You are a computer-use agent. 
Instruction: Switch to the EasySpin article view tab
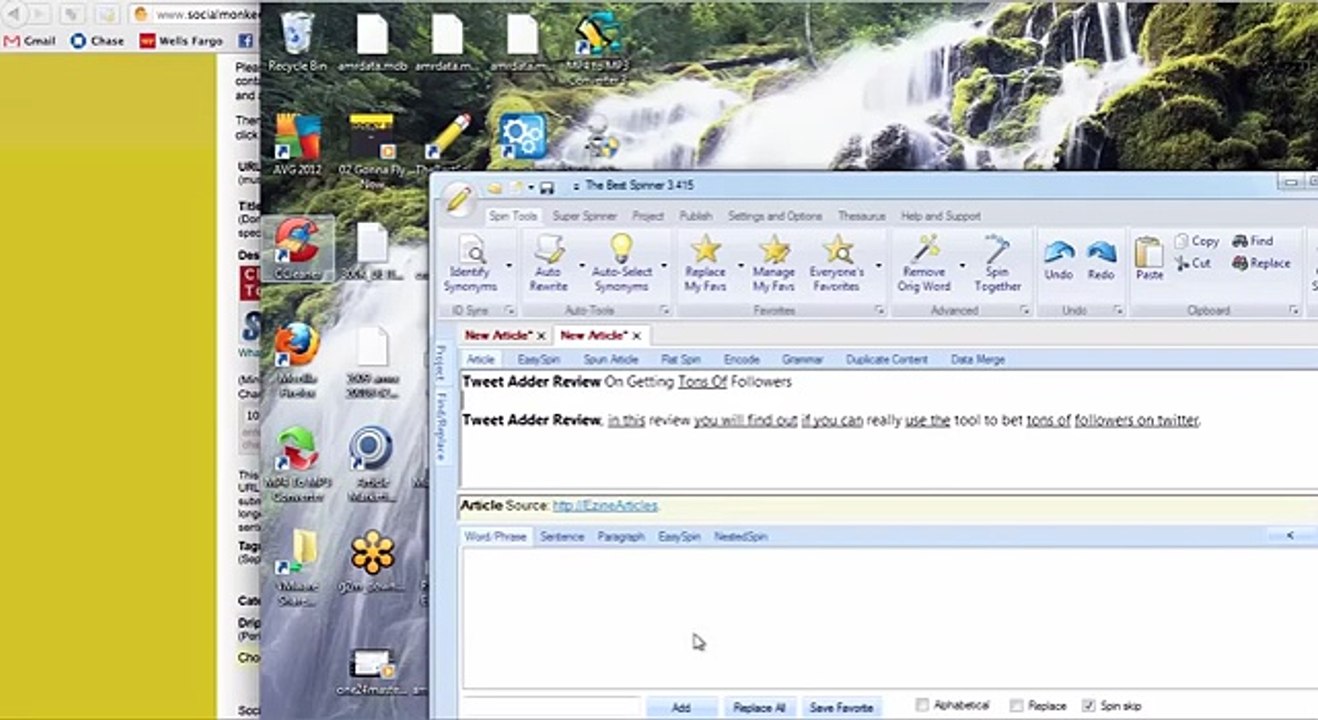point(539,359)
